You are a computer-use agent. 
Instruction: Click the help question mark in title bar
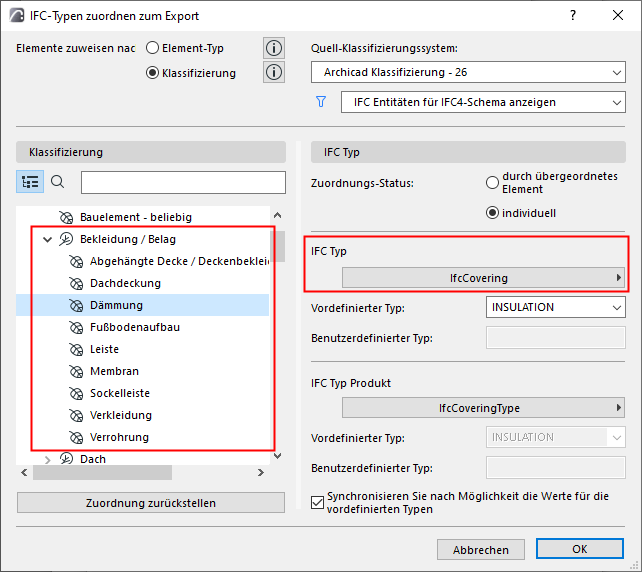point(573,16)
